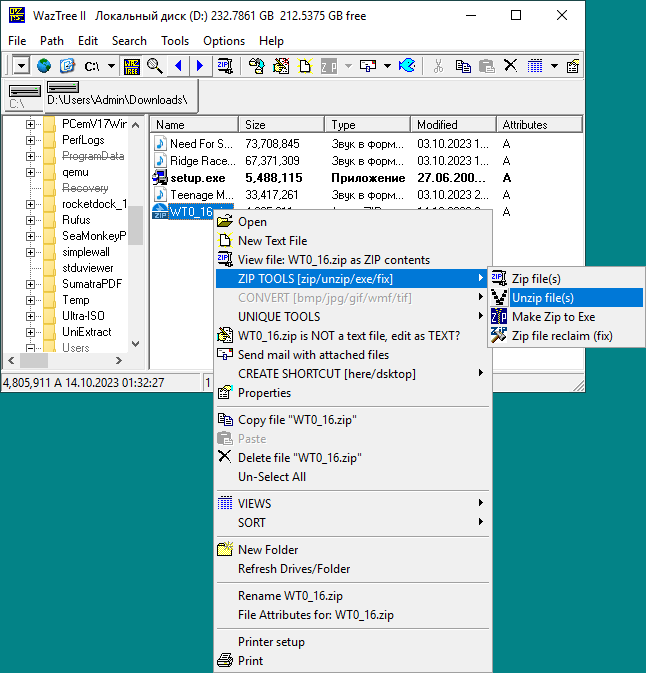The image size is (646, 673).
Task: Click the blue back arrow in toolbar
Action: point(179,66)
